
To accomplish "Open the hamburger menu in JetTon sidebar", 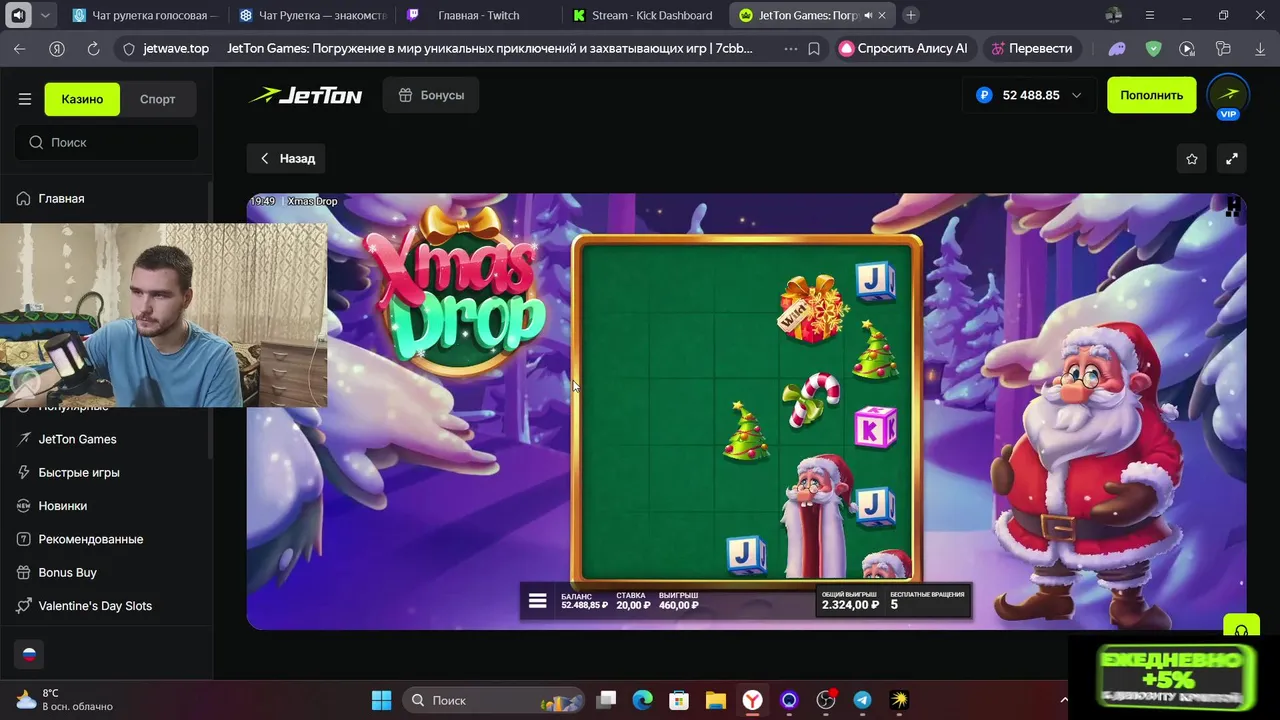I will click(x=25, y=99).
